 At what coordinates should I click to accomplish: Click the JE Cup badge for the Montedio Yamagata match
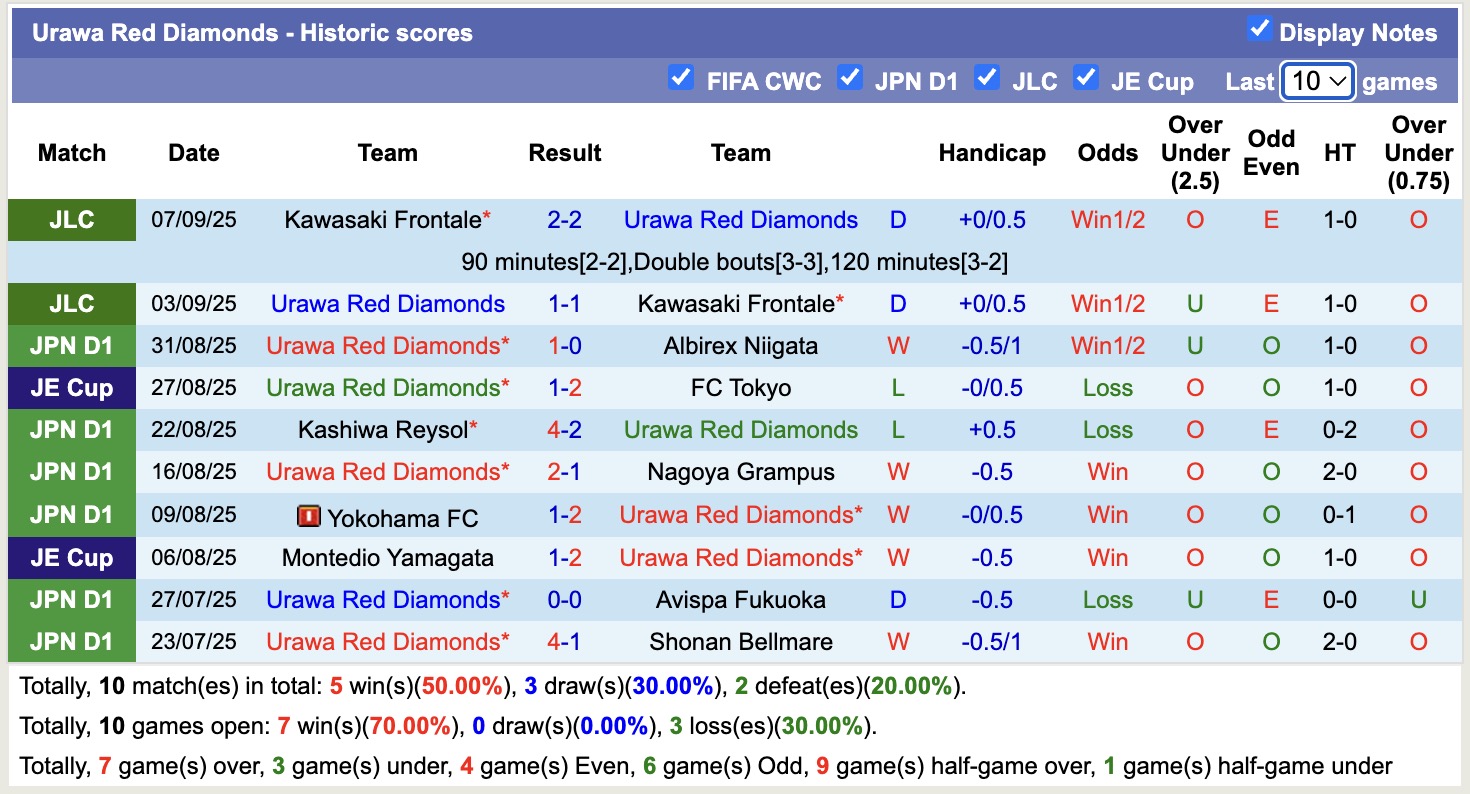pos(71,557)
